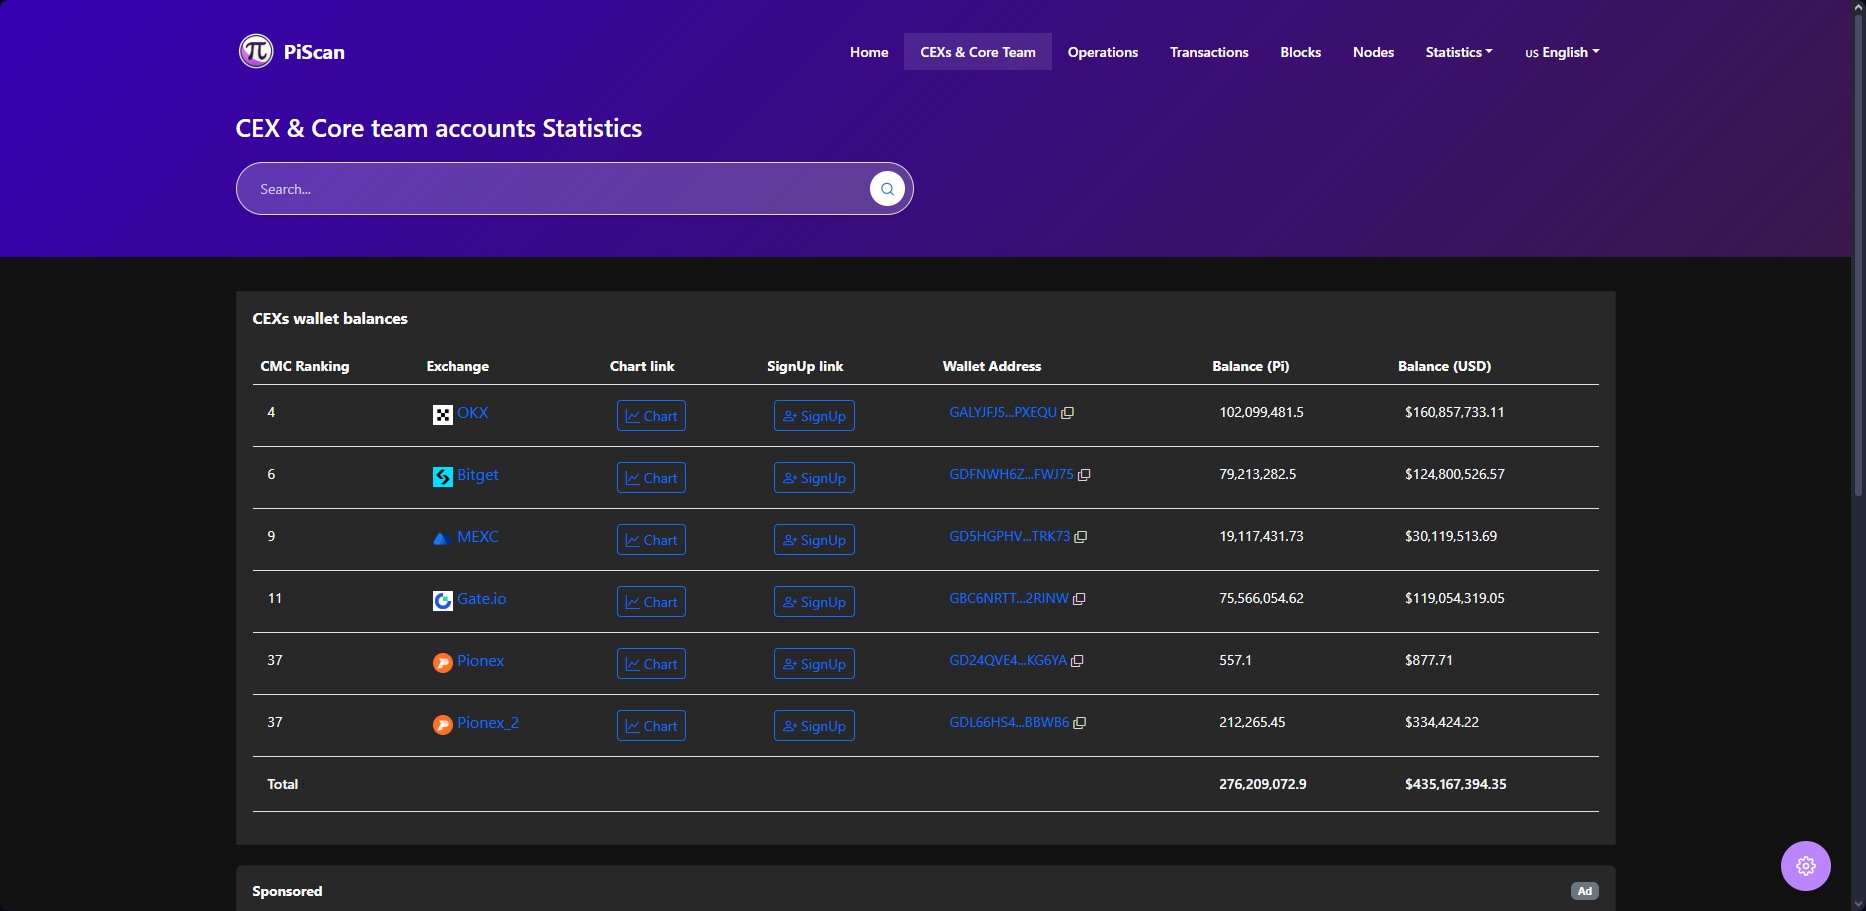Open the OKX exchange link
This screenshot has width=1866, height=911.
pyautogui.click(x=472, y=413)
